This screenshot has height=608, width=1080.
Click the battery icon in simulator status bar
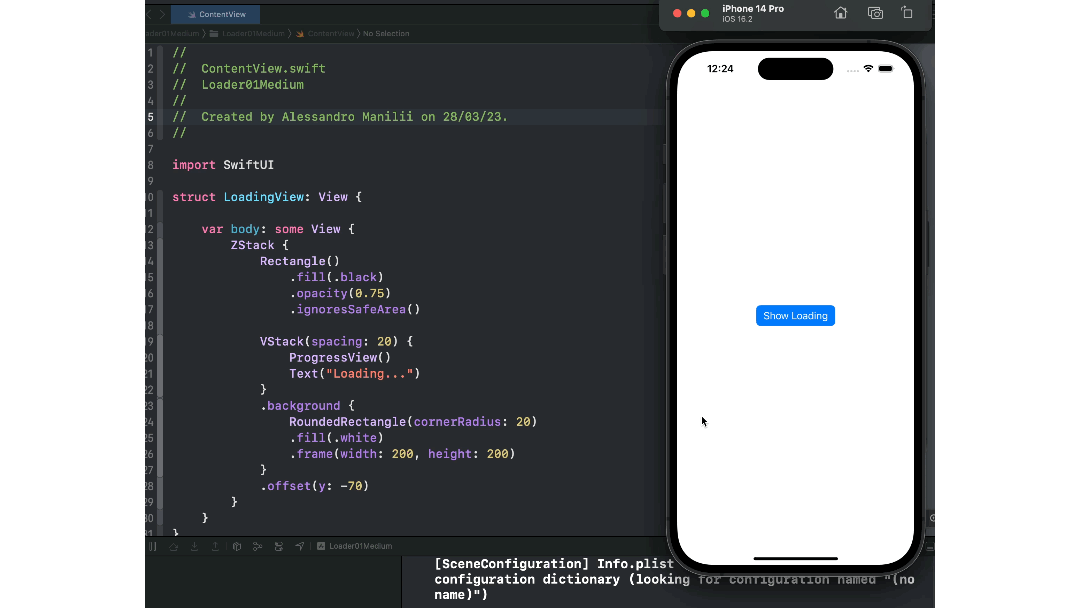coord(886,68)
